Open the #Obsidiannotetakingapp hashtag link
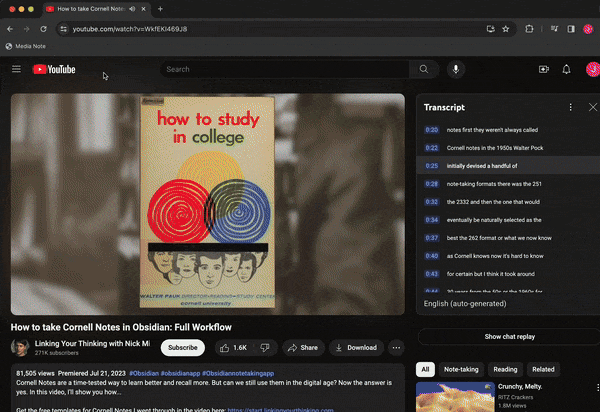 [x=238, y=373]
